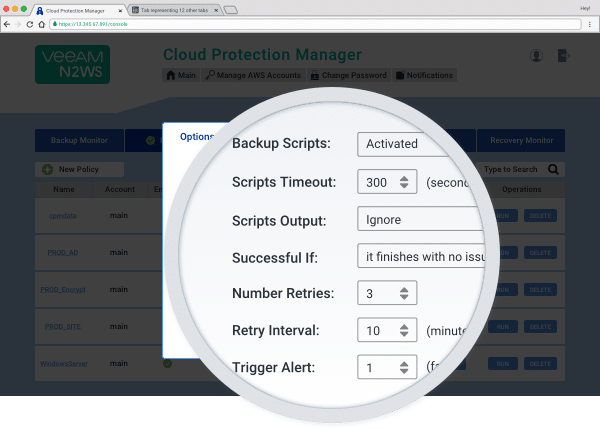Adjust the Number Retries stepper arrows

[404, 293]
